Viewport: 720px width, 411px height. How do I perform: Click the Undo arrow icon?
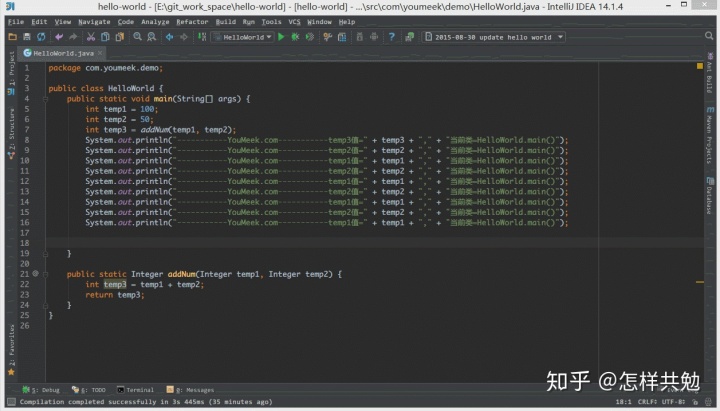[59, 37]
